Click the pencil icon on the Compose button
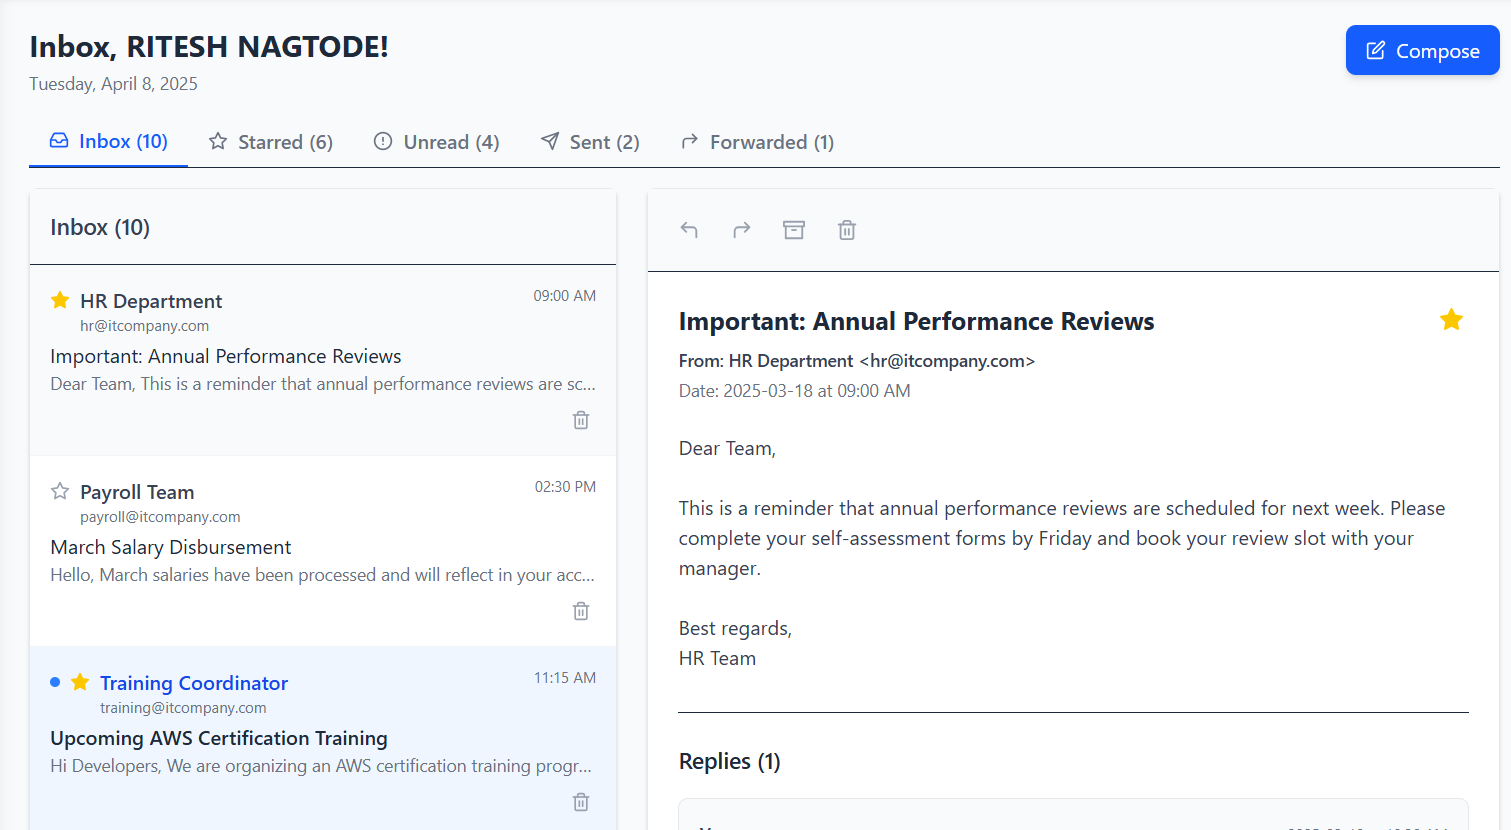Screen dimensions: 1511x830 [1377, 49]
